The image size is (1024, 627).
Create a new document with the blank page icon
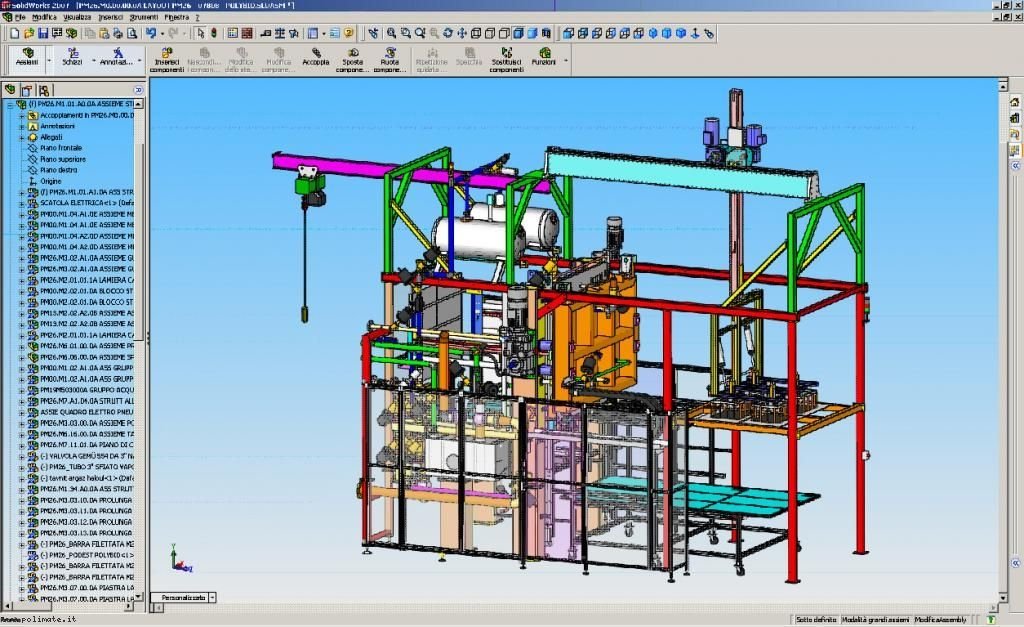click(14, 33)
